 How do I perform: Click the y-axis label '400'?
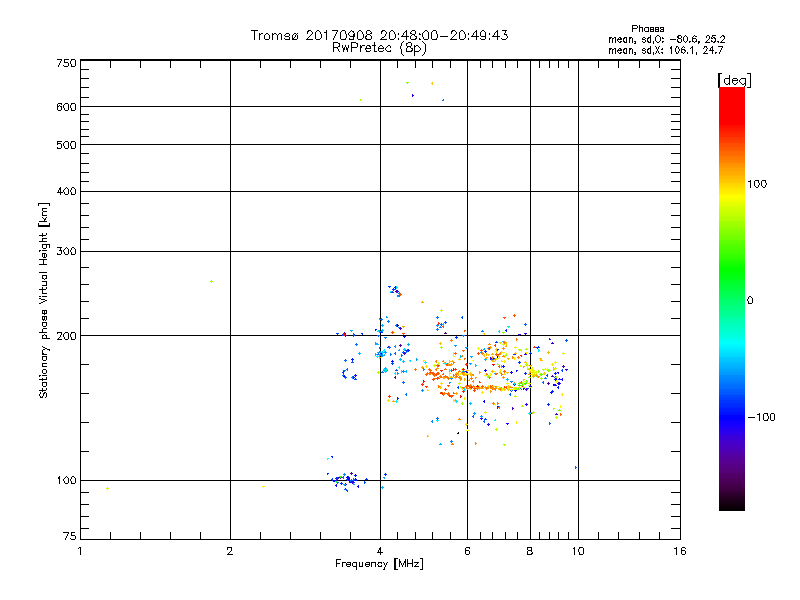66,192
